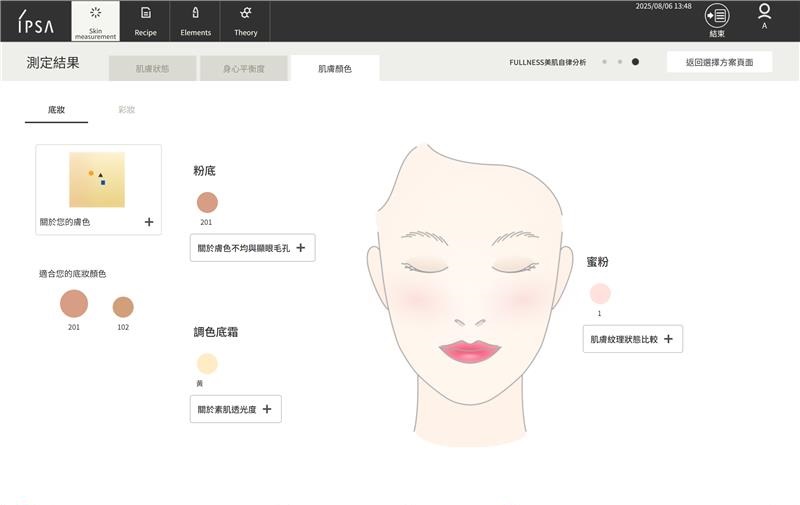Screen dimensions: 800x505
Task: Click 返回選擇方案頁面 button
Action: (719, 62)
